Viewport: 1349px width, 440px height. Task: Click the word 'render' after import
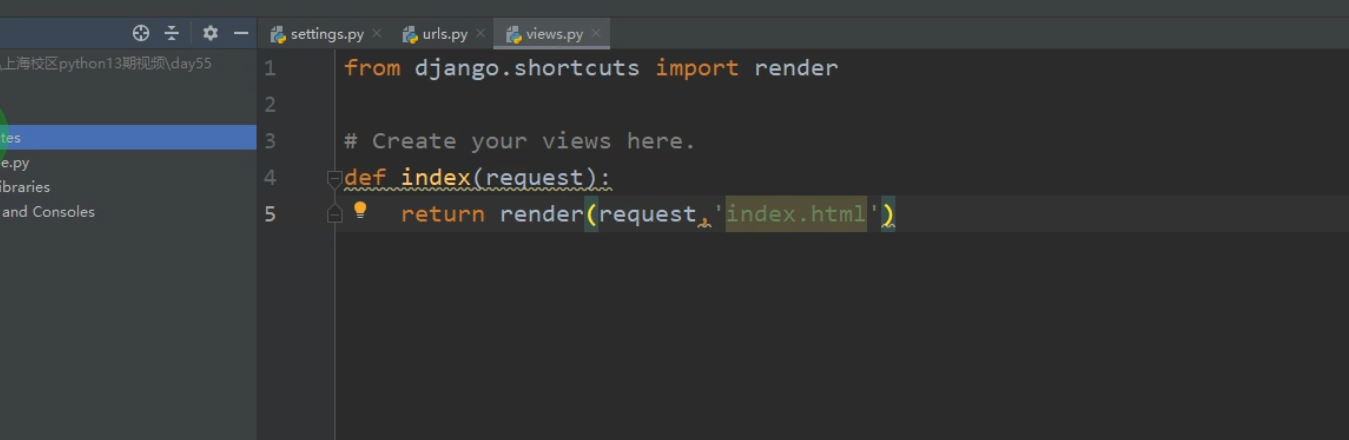click(x=796, y=68)
